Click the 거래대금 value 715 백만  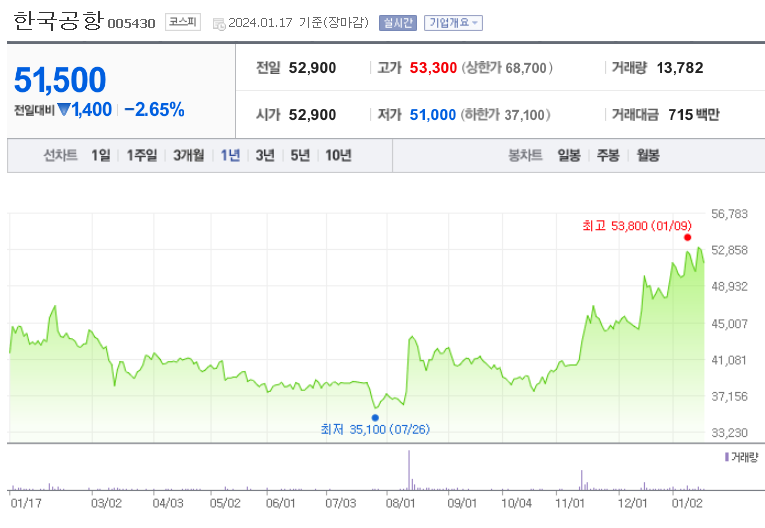(694, 115)
